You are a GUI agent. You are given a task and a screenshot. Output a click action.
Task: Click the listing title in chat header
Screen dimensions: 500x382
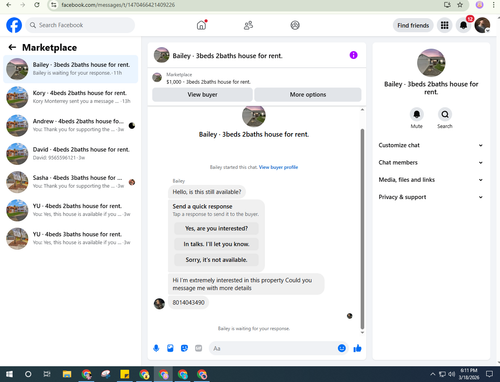[227, 56]
